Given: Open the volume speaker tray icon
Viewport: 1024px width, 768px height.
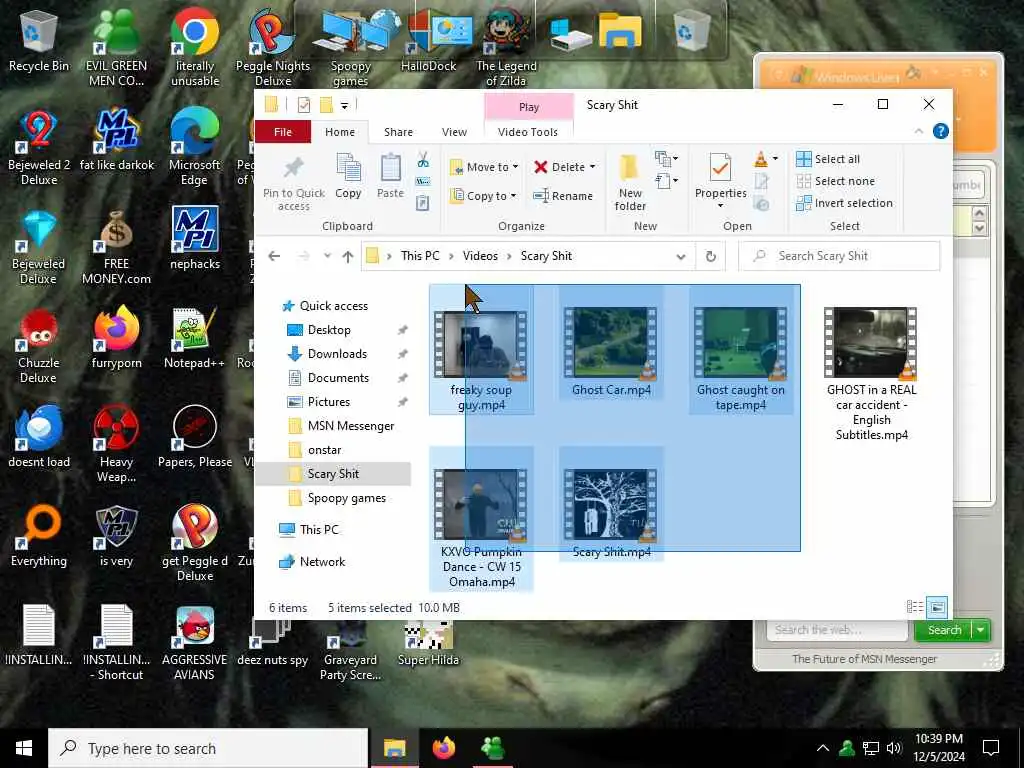Looking at the screenshot, I should [x=894, y=748].
